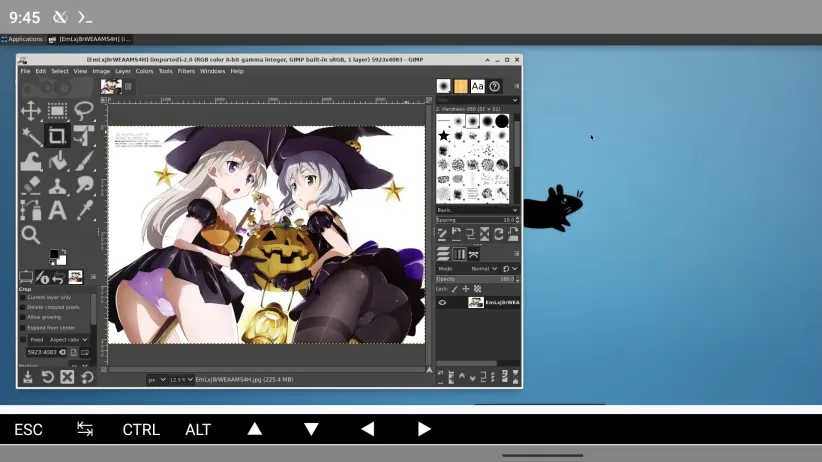The height and width of the screenshot is (462, 822).
Task: Choose the Free Select lasso tool
Action: (x=84, y=110)
